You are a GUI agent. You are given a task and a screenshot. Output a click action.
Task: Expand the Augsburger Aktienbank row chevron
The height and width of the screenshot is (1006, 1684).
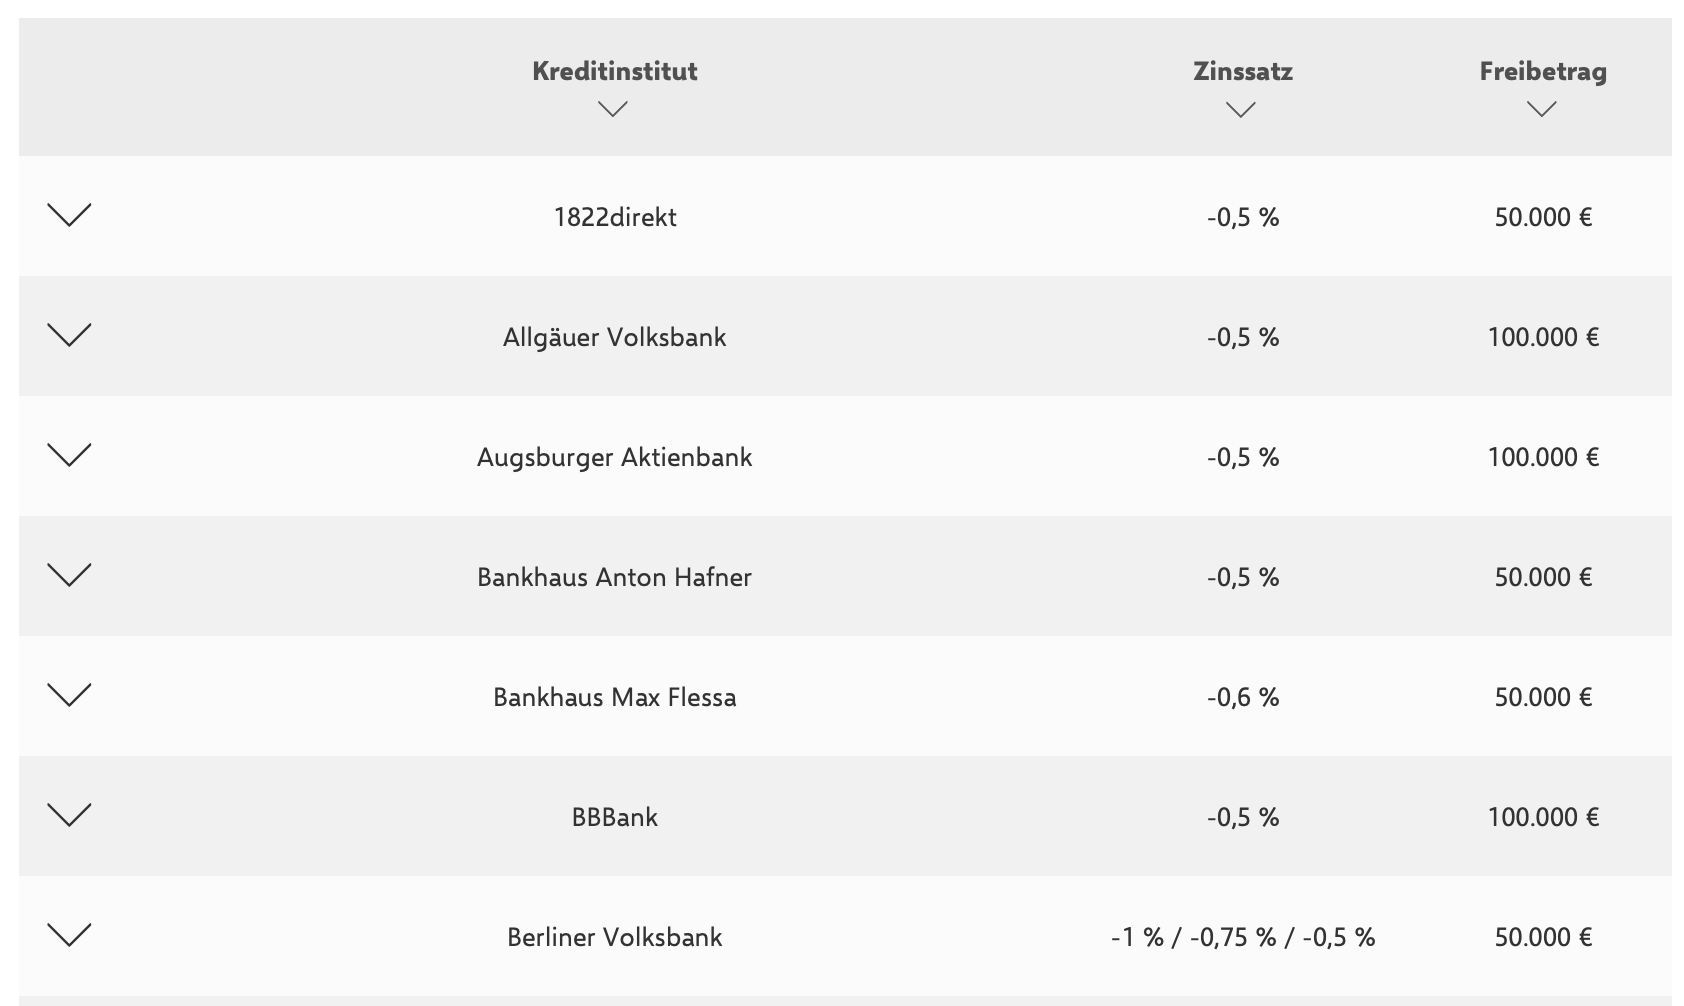click(x=69, y=455)
